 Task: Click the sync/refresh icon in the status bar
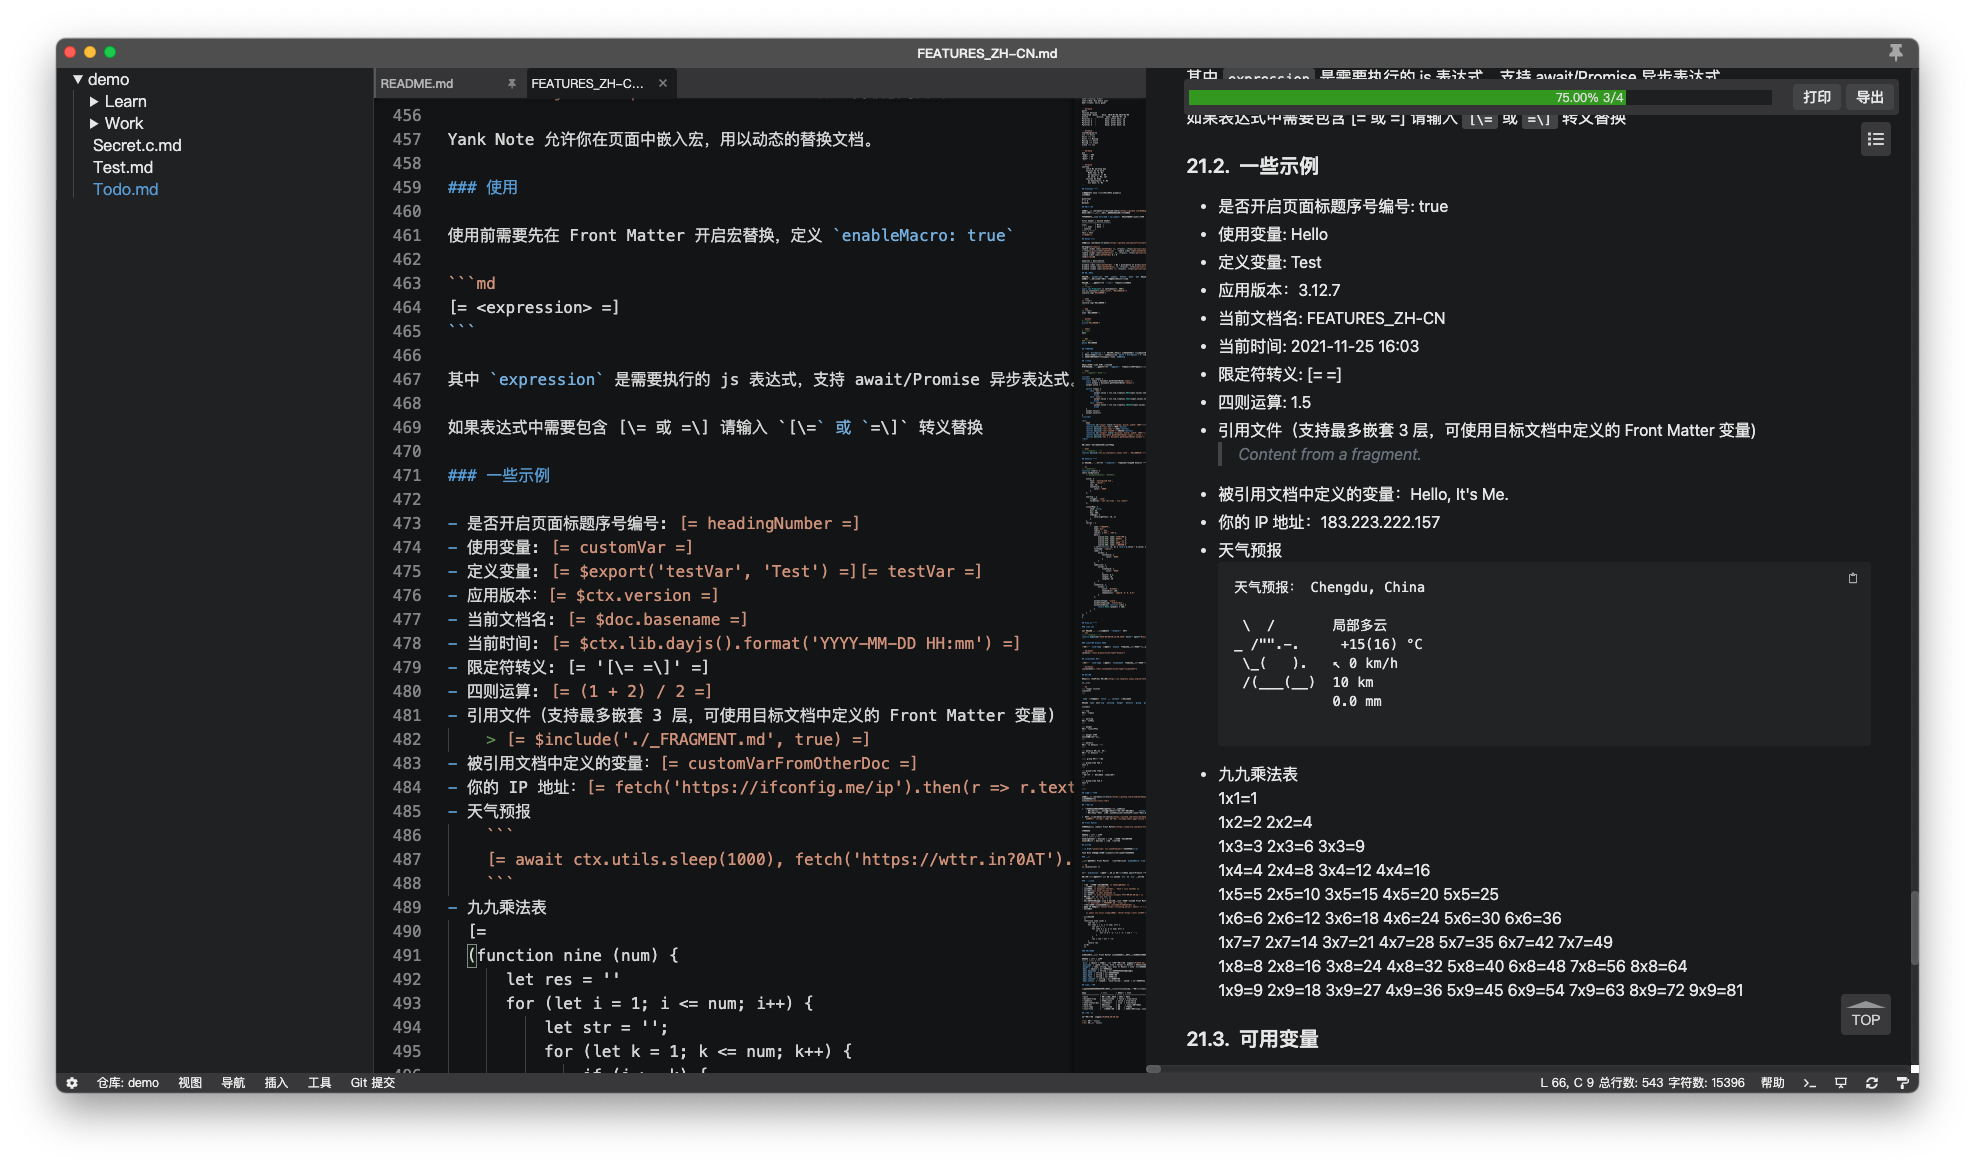[x=1871, y=1082]
